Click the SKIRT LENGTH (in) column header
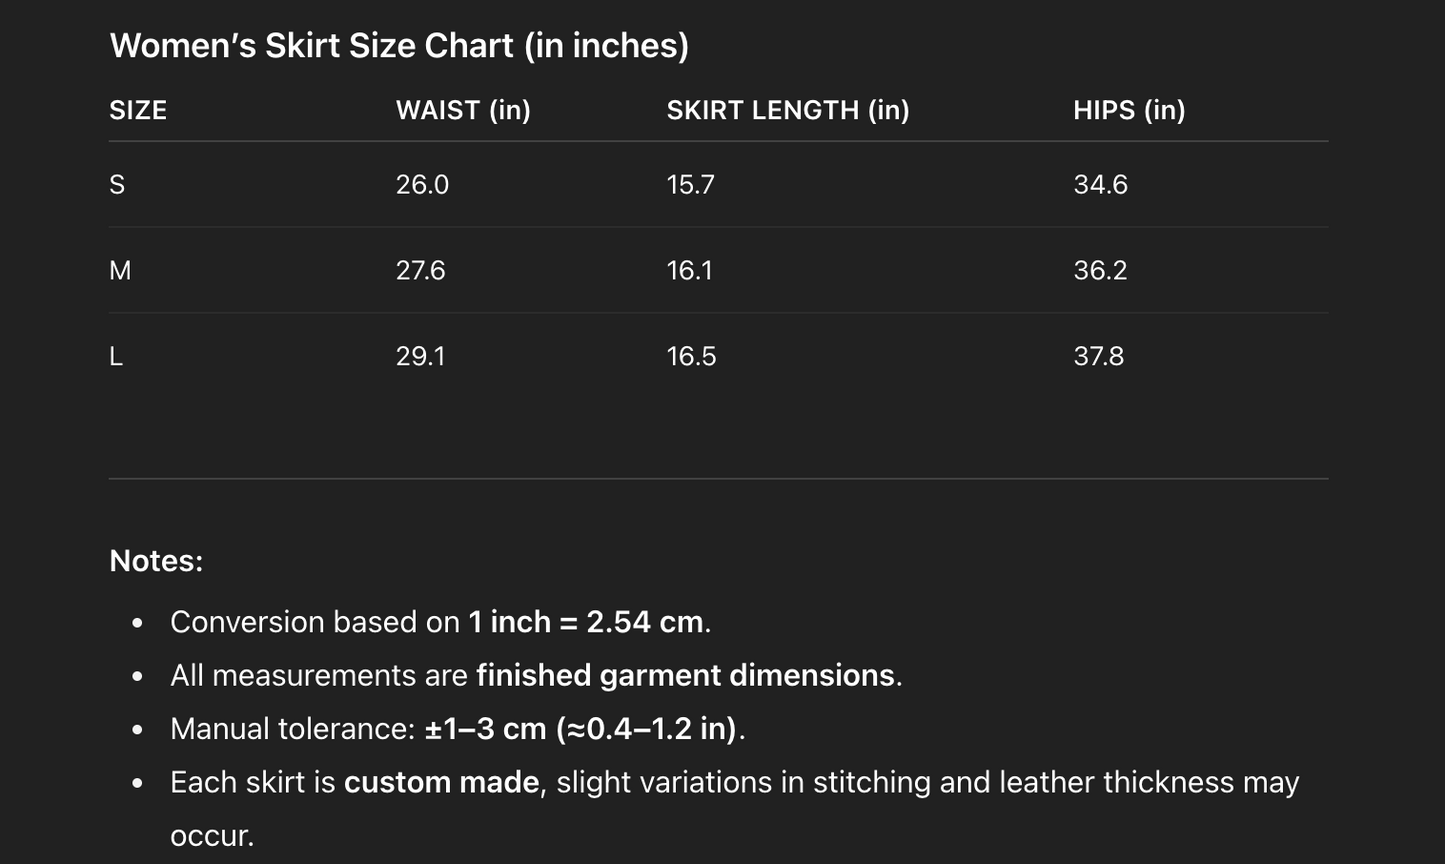The image size is (1445, 864). 788,110
